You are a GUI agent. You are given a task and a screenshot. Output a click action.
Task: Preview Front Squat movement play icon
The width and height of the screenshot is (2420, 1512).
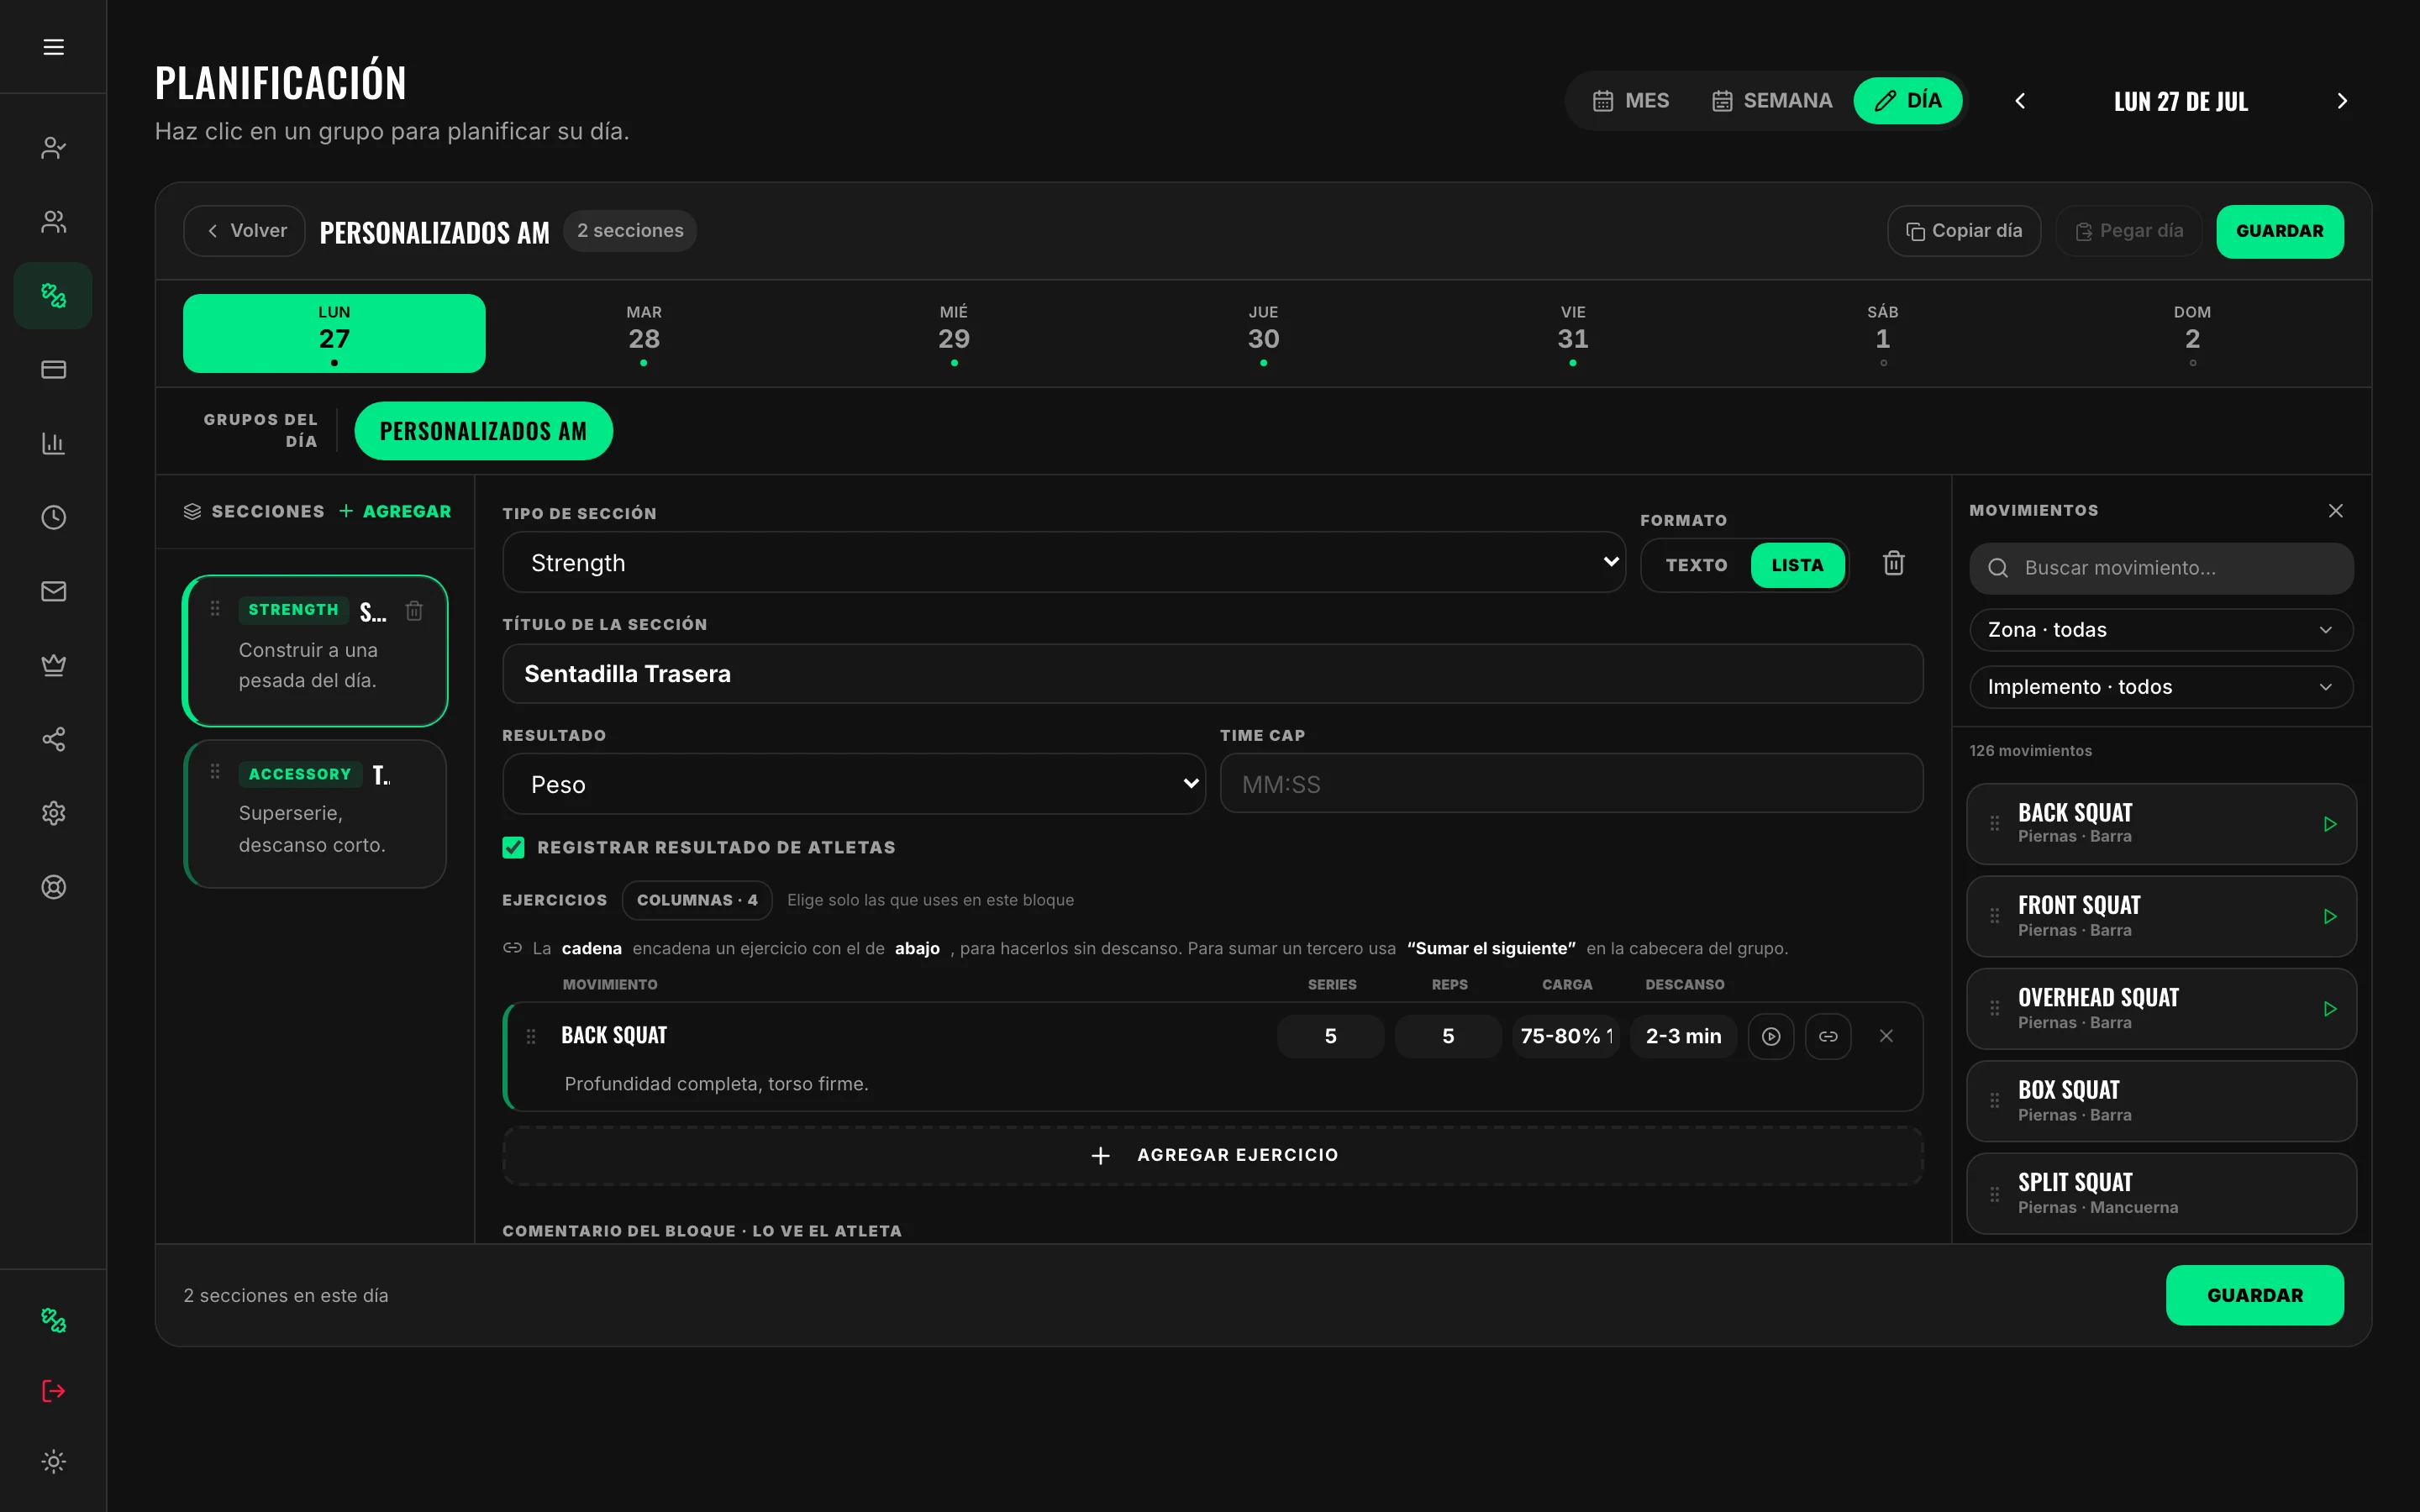(2330, 917)
